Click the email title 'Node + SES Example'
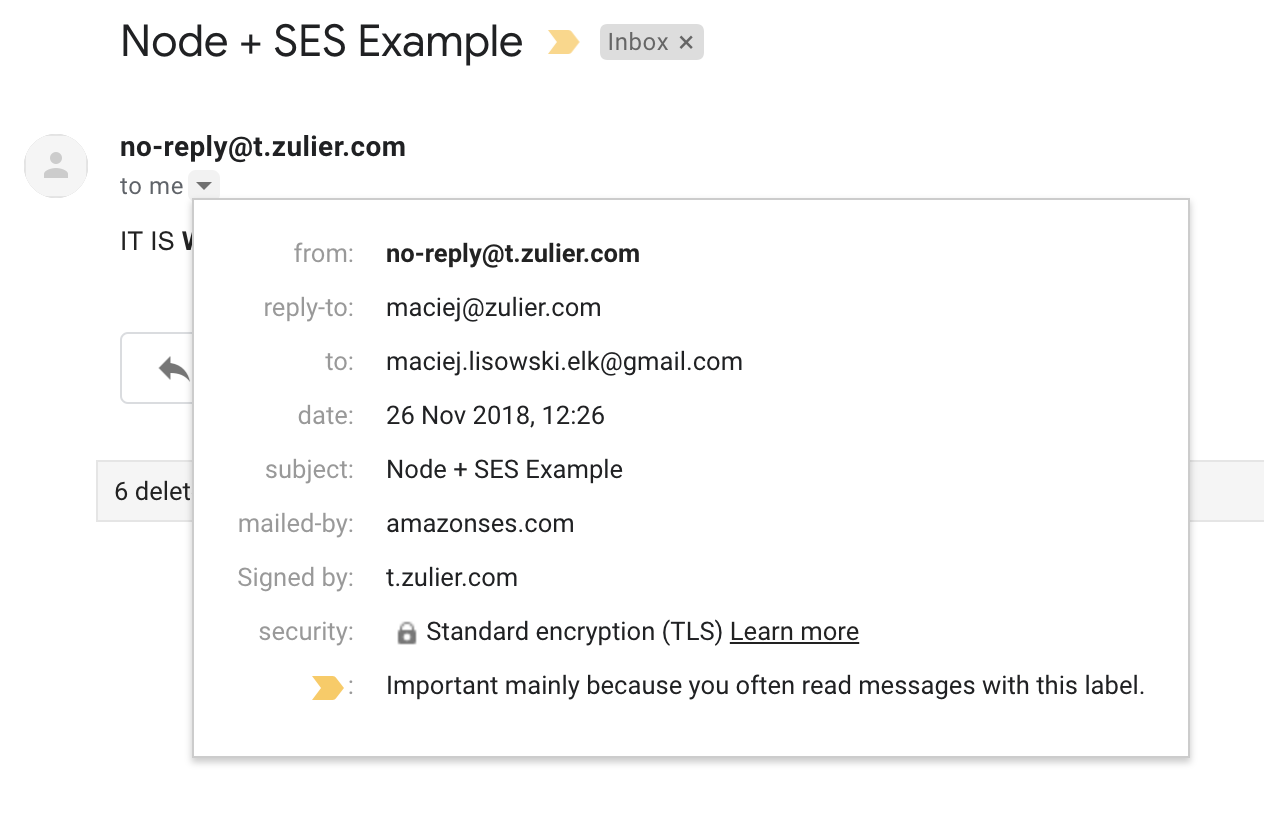 coord(321,42)
